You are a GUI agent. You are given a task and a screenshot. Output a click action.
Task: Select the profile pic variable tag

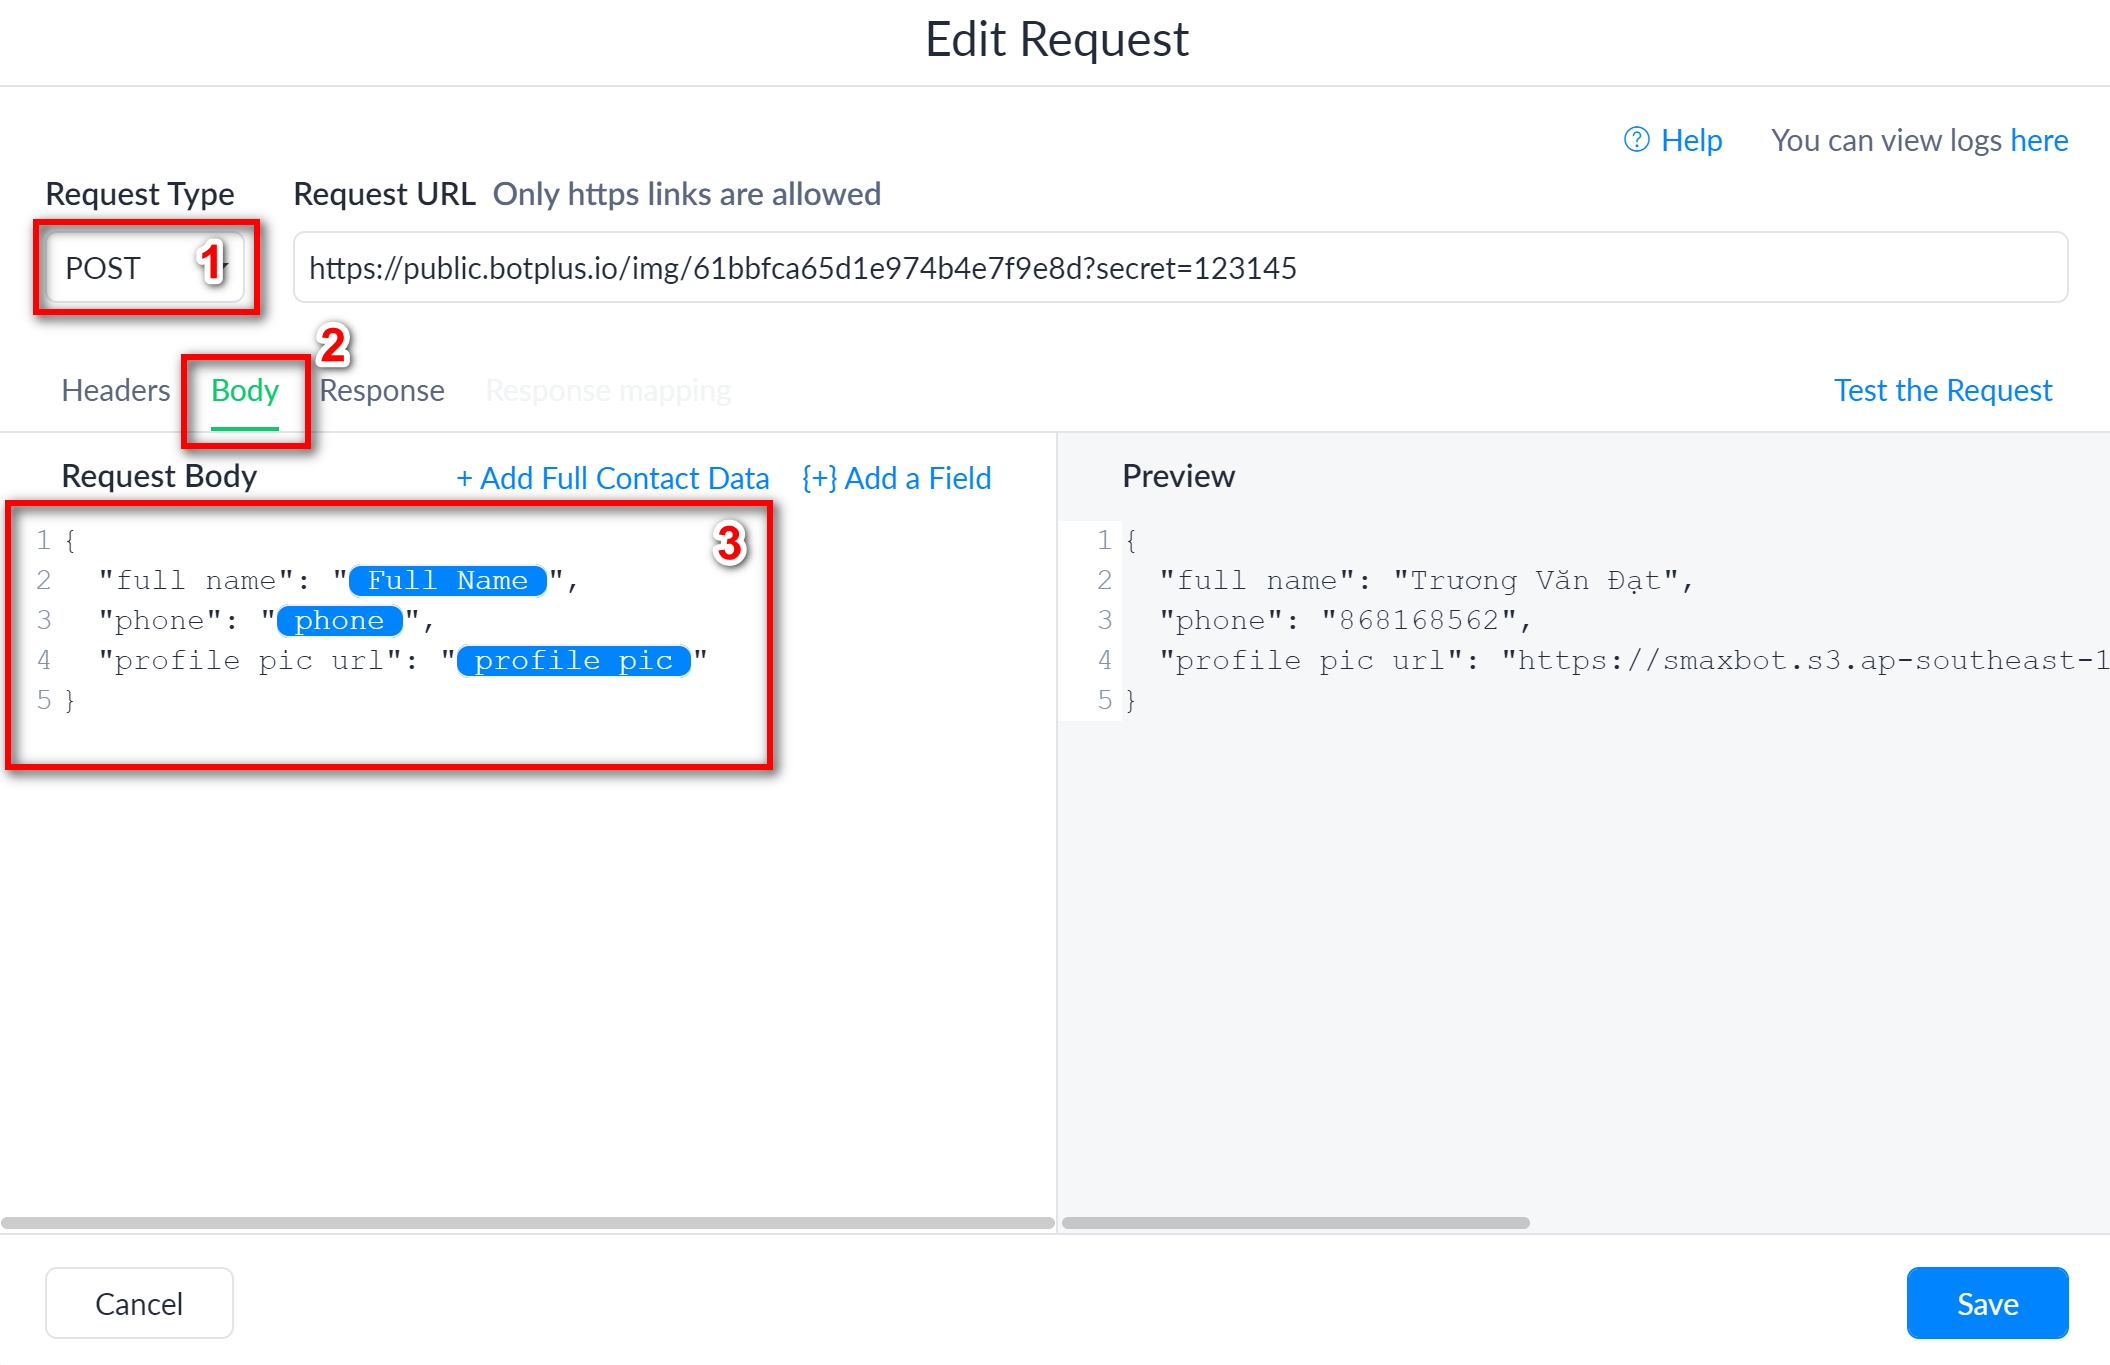pyautogui.click(x=573, y=660)
